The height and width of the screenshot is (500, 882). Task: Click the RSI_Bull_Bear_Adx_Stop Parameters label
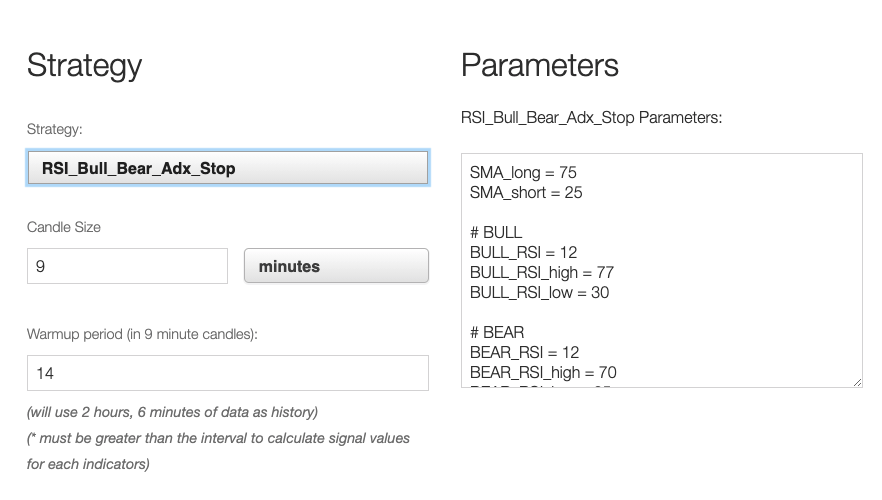pyautogui.click(x=591, y=118)
